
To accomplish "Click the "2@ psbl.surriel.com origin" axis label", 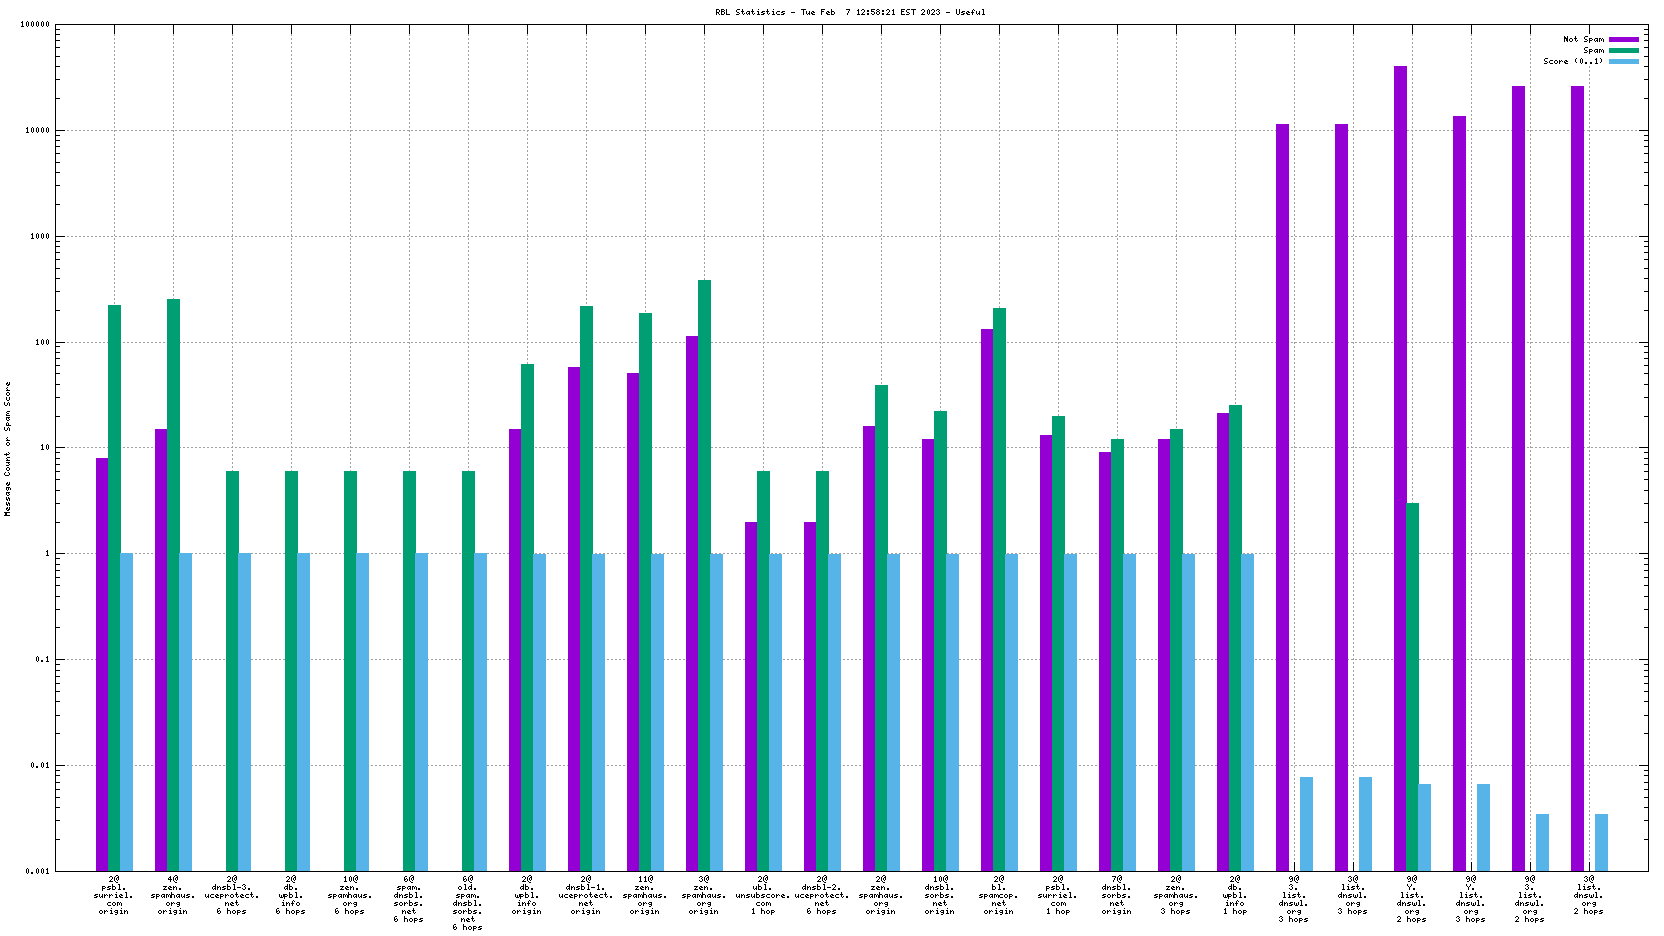I will (x=114, y=895).
